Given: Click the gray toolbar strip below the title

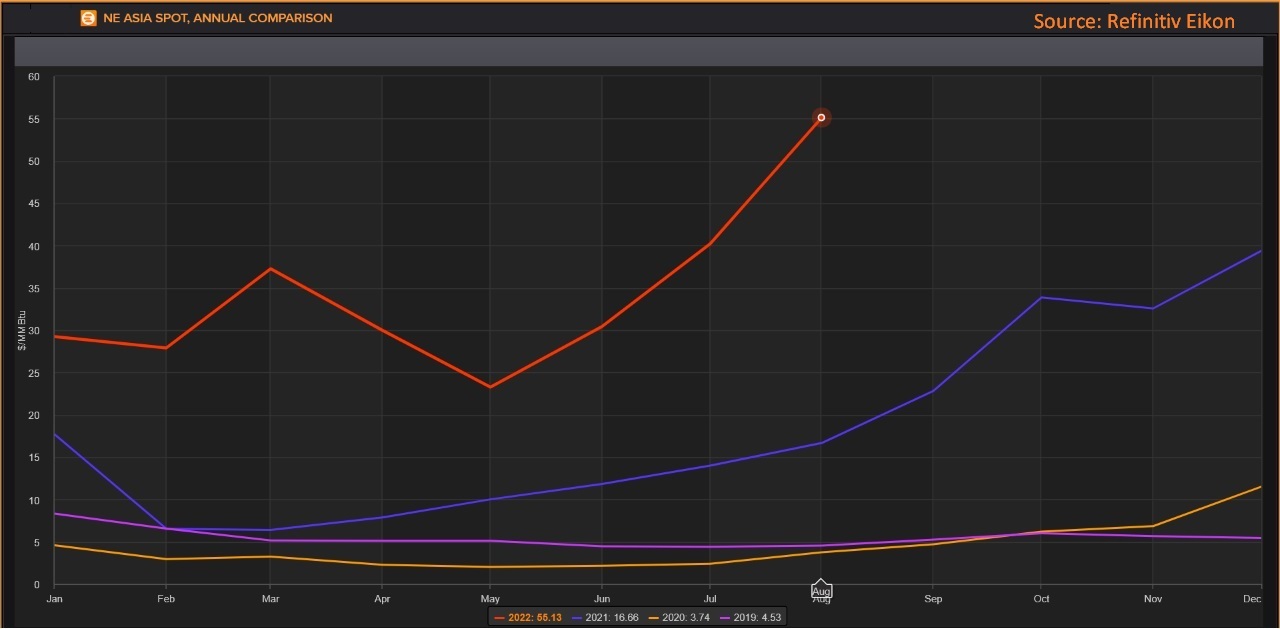Looking at the screenshot, I should pyautogui.click(x=640, y=52).
